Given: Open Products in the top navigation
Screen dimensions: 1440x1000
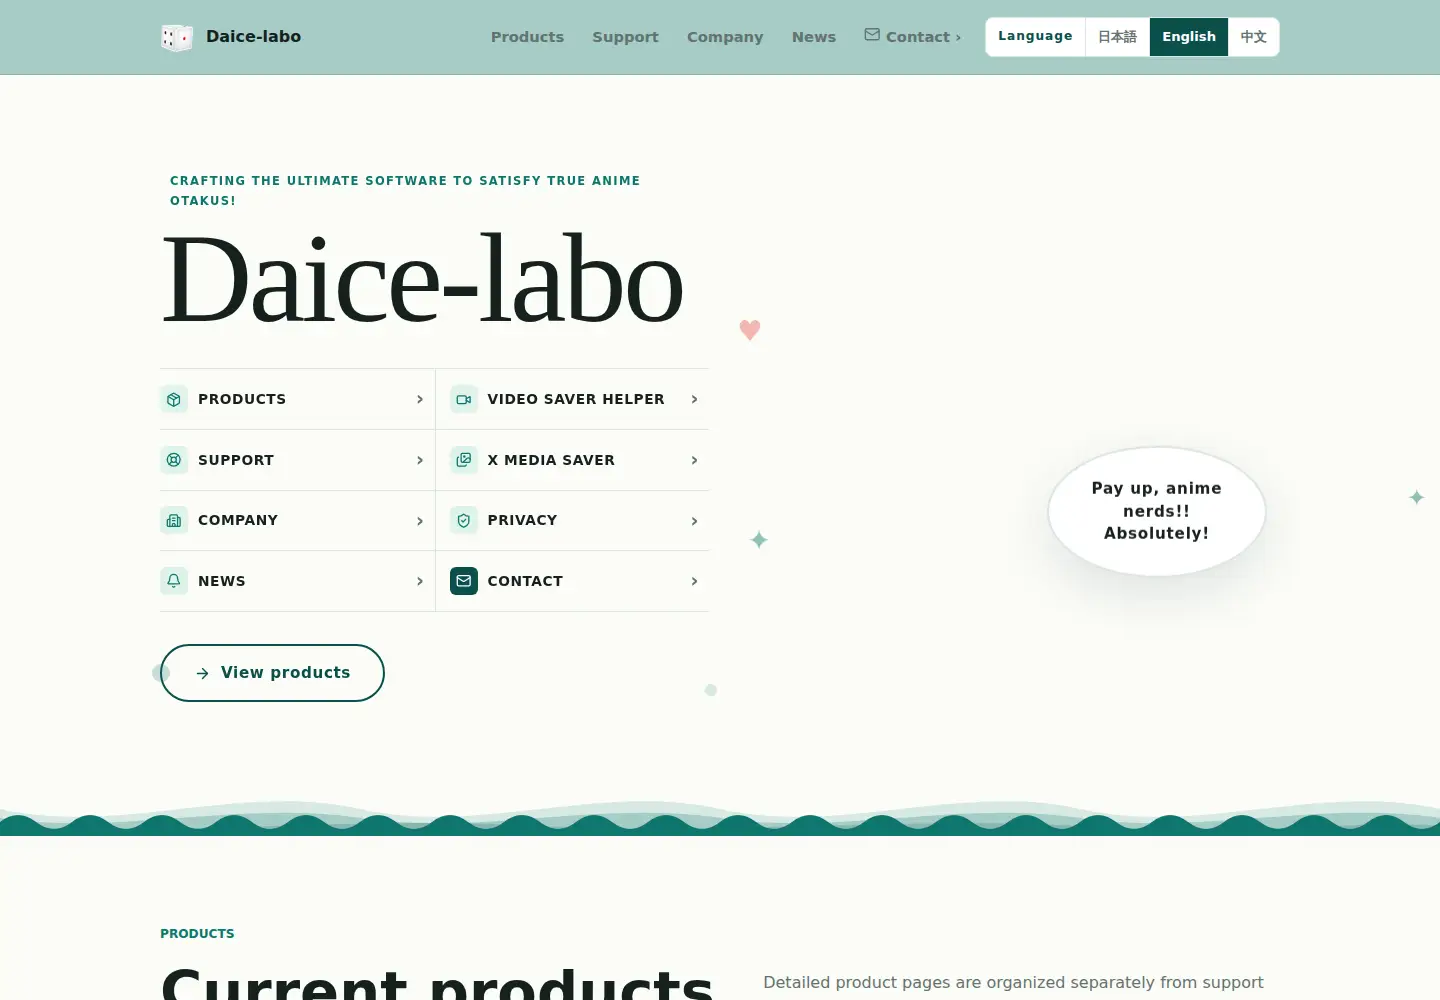Looking at the screenshot, I should click(527, 37).
